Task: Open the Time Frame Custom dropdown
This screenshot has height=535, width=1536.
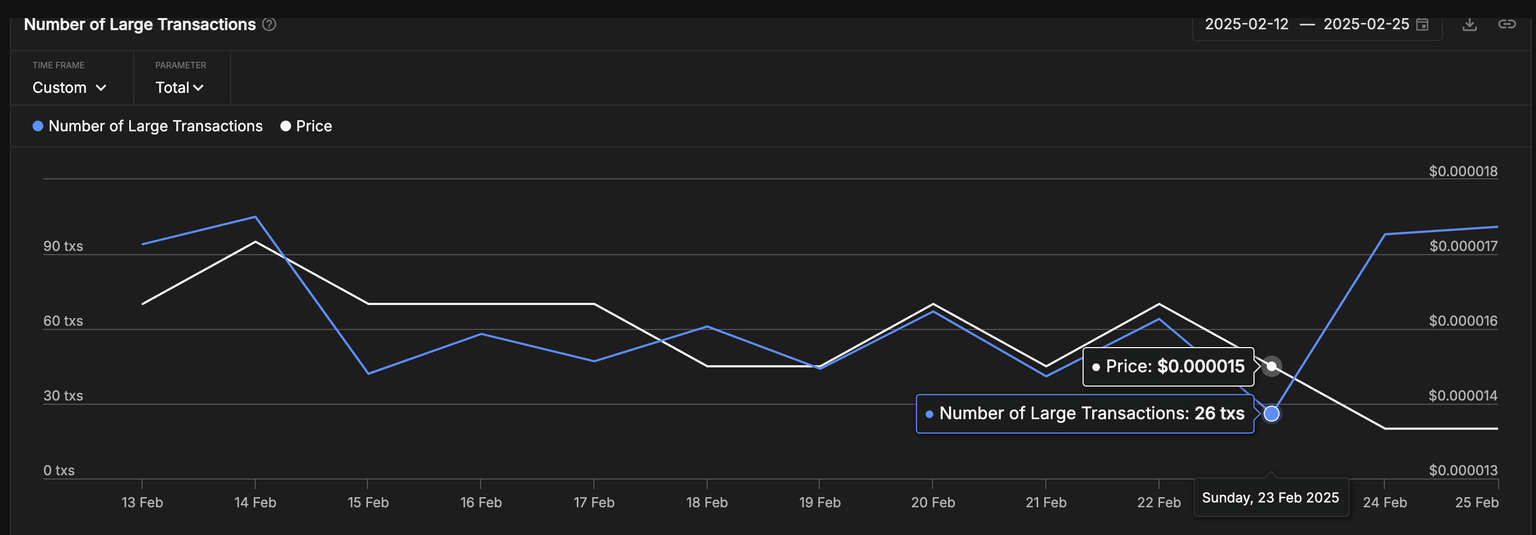Action: (x=69, y=88)
